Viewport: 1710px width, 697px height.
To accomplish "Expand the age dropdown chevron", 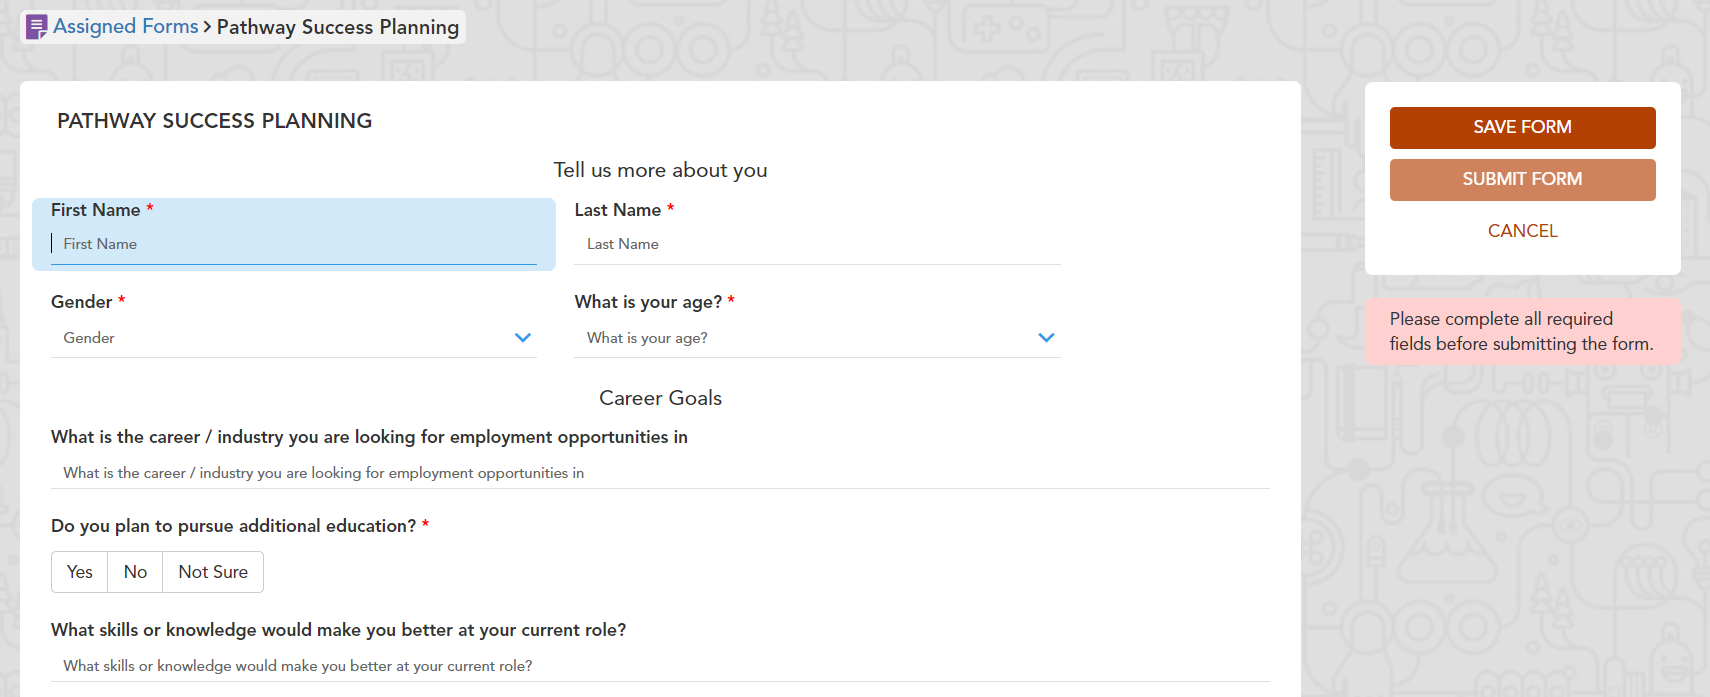I will (x=1046, y=338).
